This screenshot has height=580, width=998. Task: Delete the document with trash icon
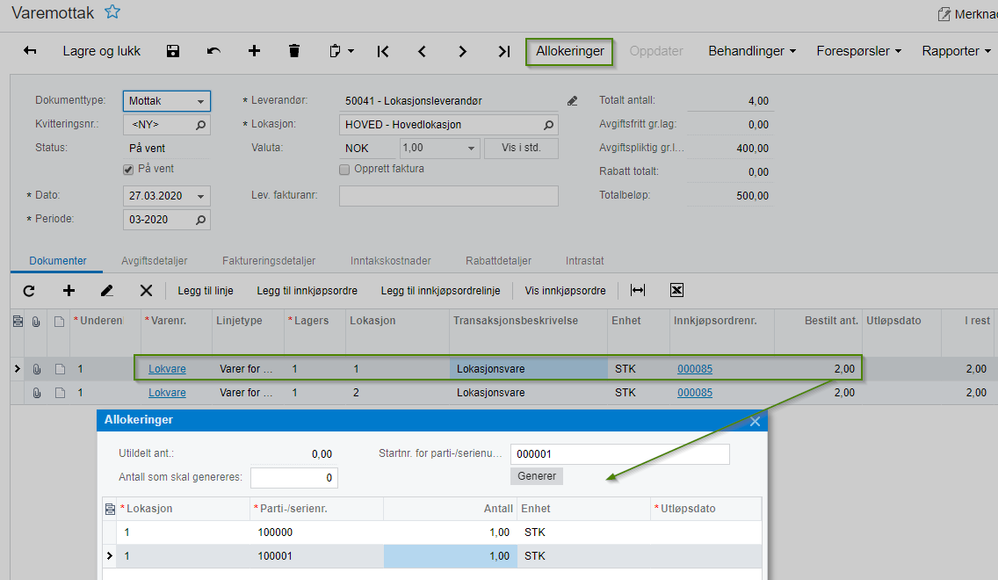click(294, 51)
